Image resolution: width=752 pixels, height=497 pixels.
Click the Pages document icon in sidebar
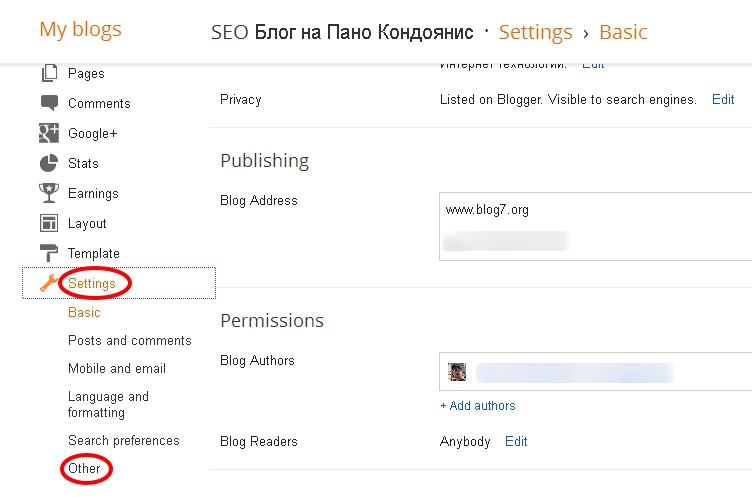click(x=49, y=73)
